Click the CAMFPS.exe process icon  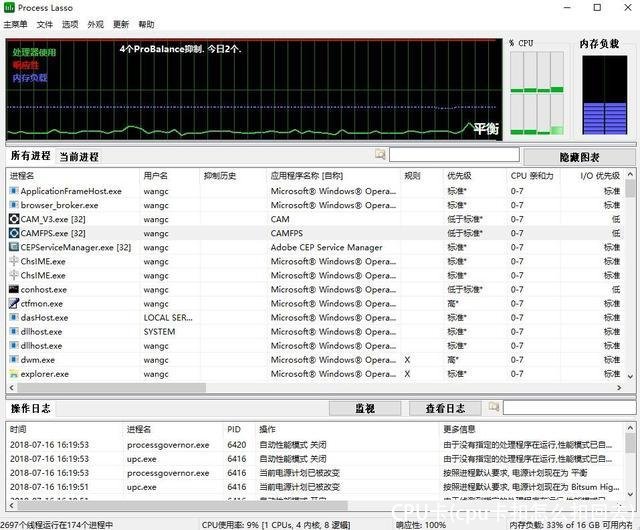14,233
